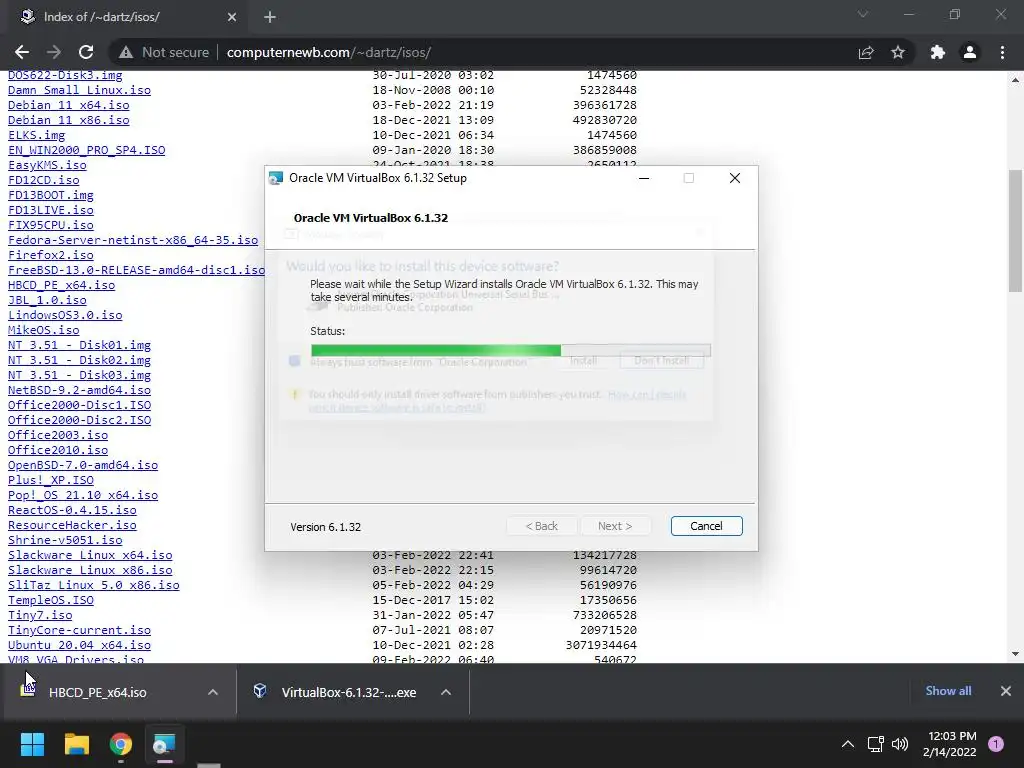Viewport: 1024px width, 768px height.
Task: Click scrollbar down arrow
Action: pyautogui.click(x=1015, y=654)
